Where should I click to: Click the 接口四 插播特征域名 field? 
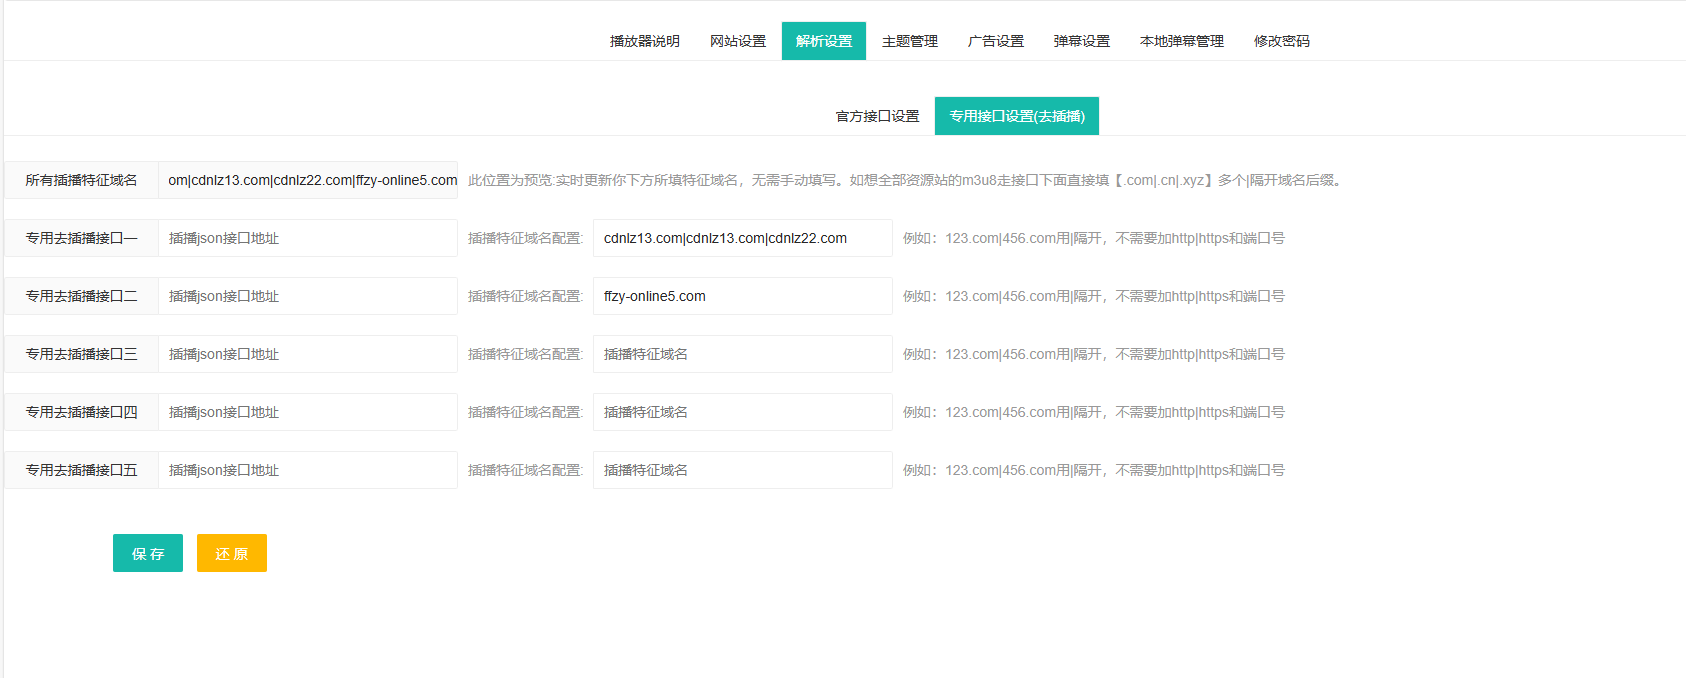click(743, 412)
